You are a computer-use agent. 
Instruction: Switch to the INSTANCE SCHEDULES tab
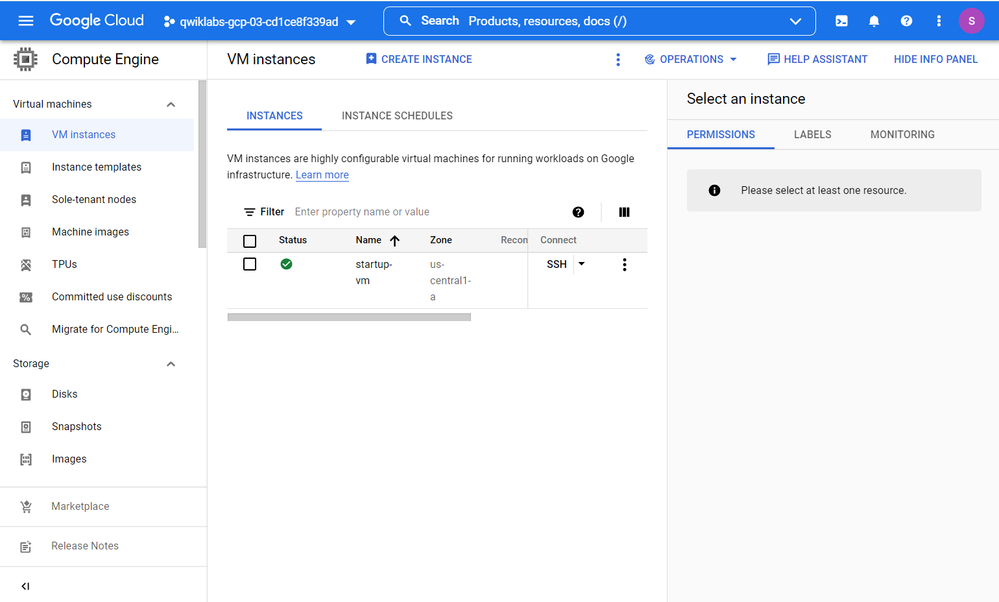click(397, 116)
